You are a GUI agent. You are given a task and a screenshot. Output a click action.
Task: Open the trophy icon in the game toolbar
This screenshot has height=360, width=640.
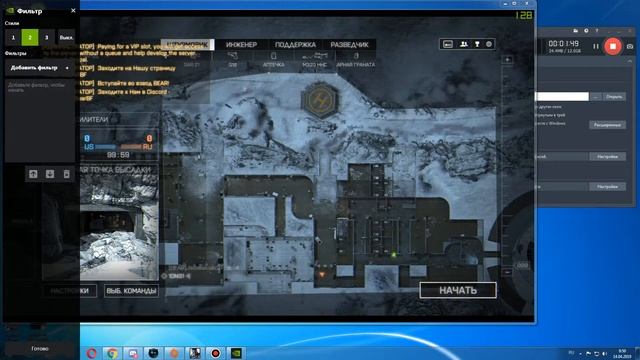click(x=477, y=44)
